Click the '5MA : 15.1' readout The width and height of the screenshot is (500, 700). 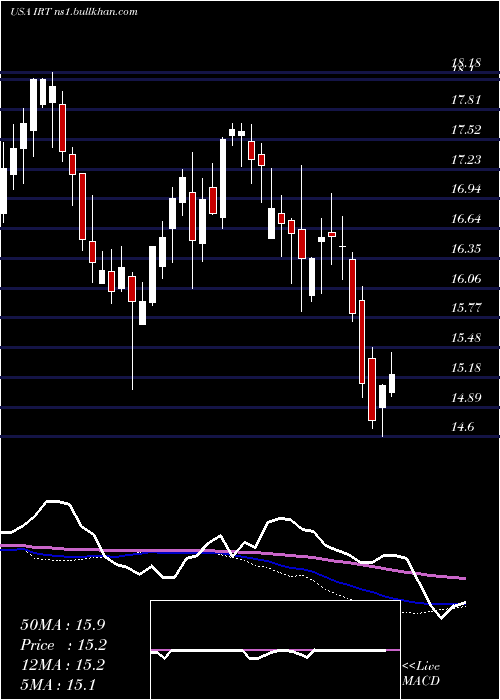(58, 684)
